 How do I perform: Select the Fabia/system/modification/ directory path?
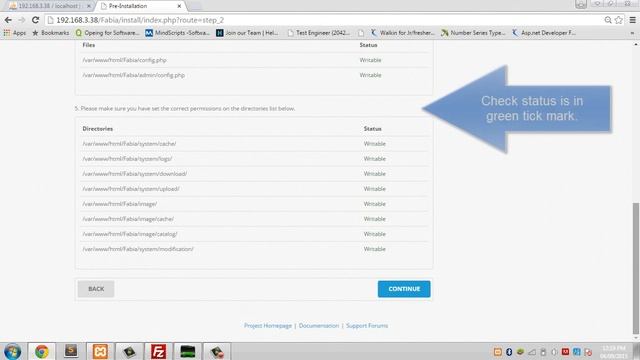[138, 249]
